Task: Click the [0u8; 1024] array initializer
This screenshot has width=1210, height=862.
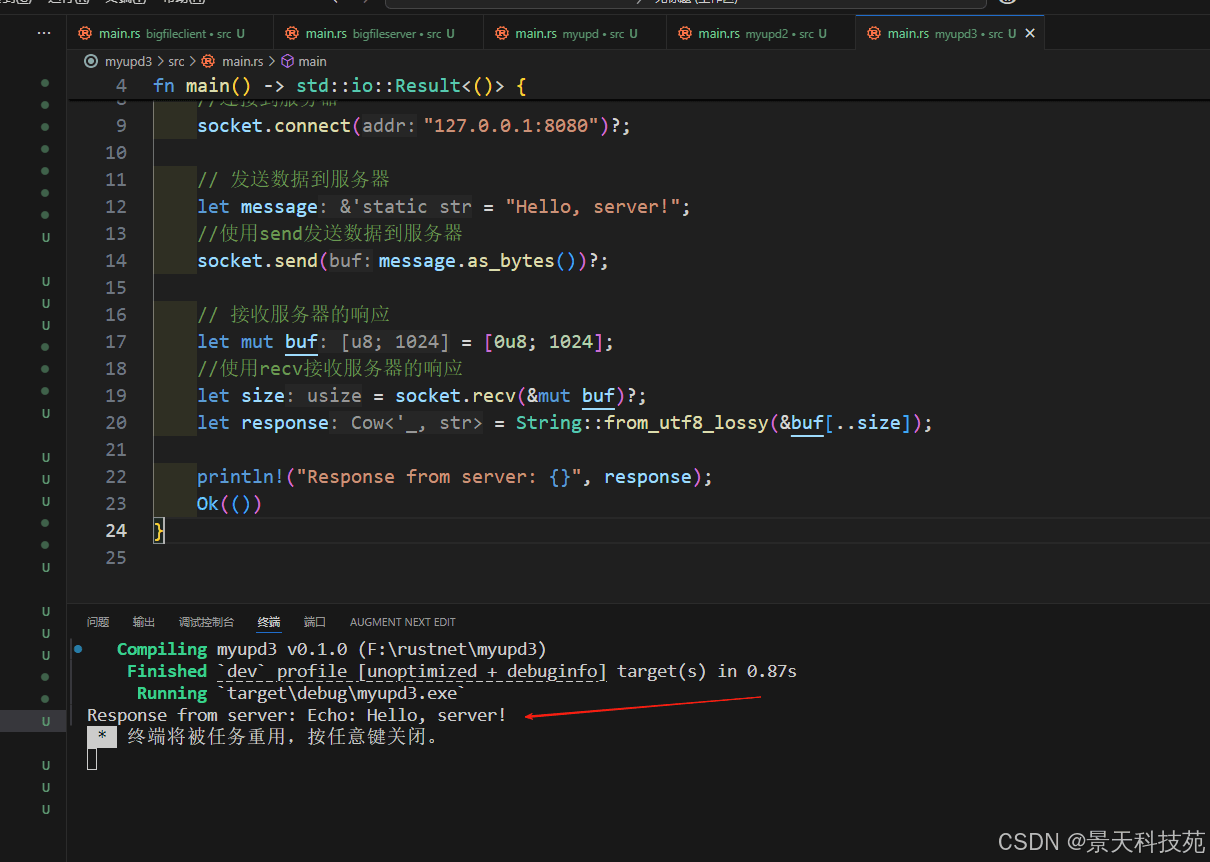Action: tap(543, 342)
